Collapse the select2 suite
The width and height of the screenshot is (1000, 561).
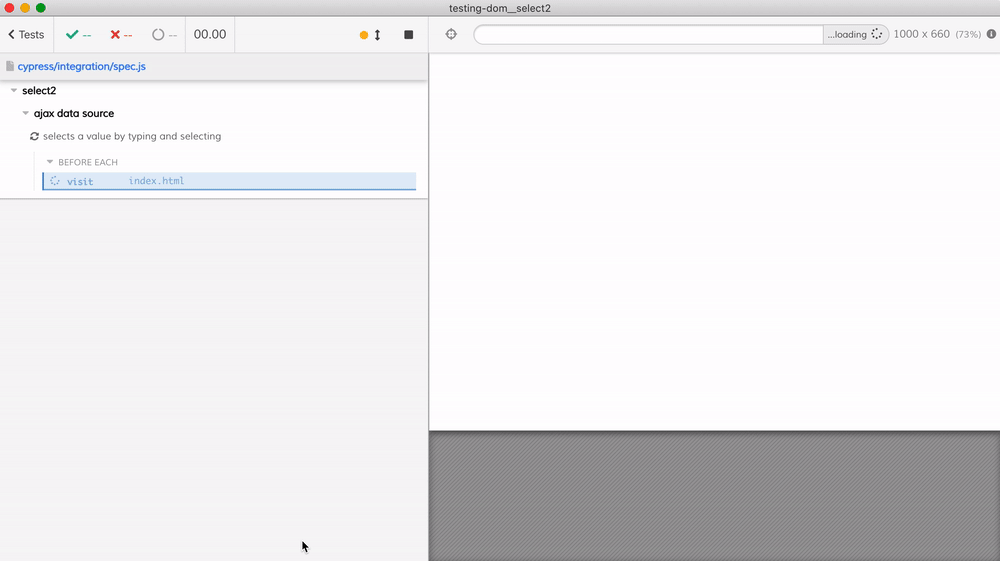tap(14, 91)
